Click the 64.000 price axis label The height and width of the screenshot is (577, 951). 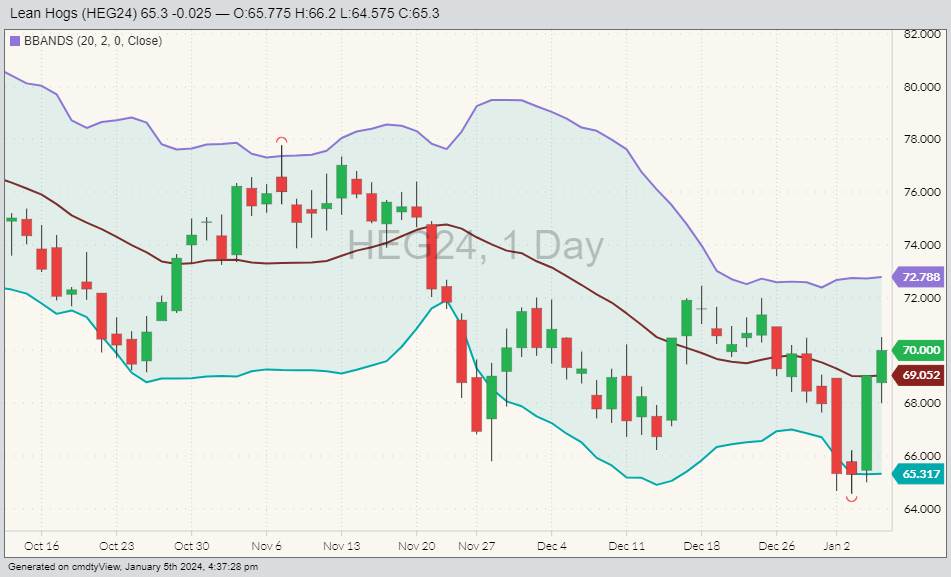920,509
